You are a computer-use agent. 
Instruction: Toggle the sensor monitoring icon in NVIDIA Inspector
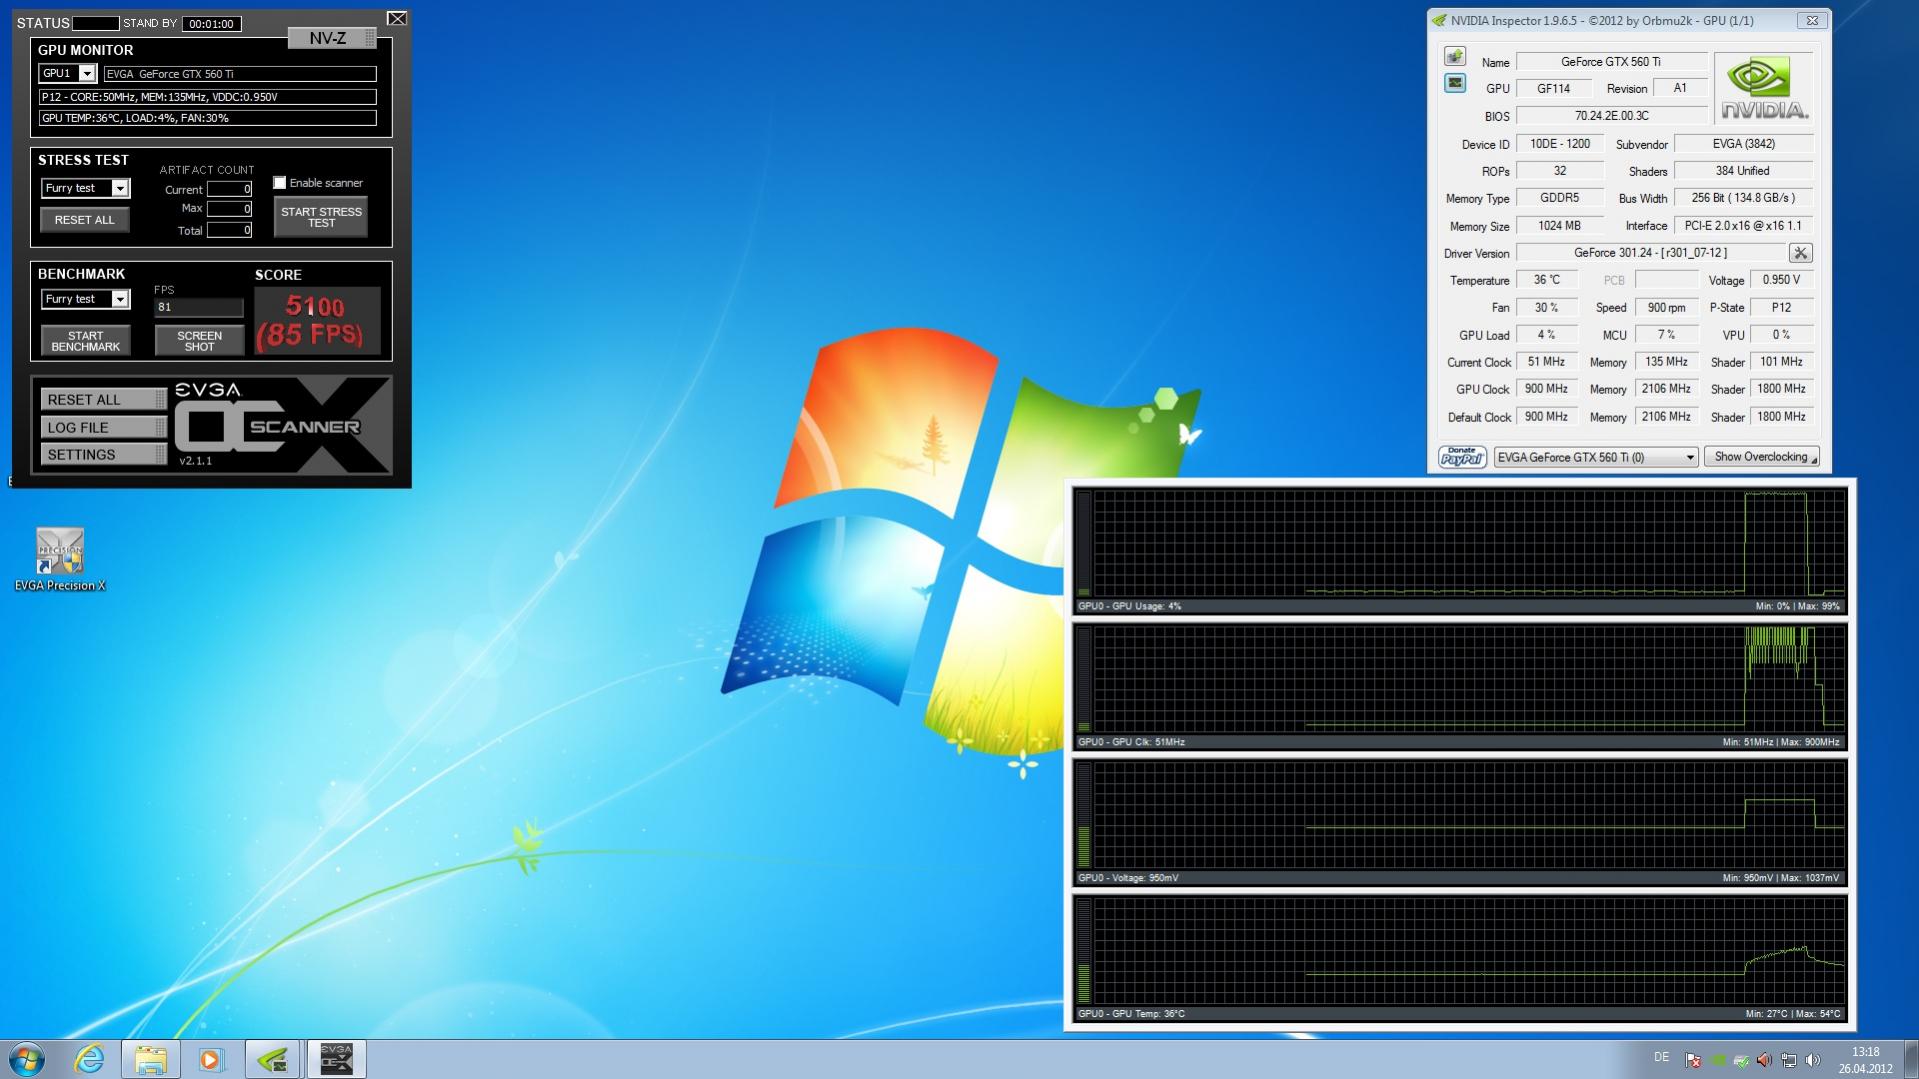pyautogui.click(x=1455, y=84)
